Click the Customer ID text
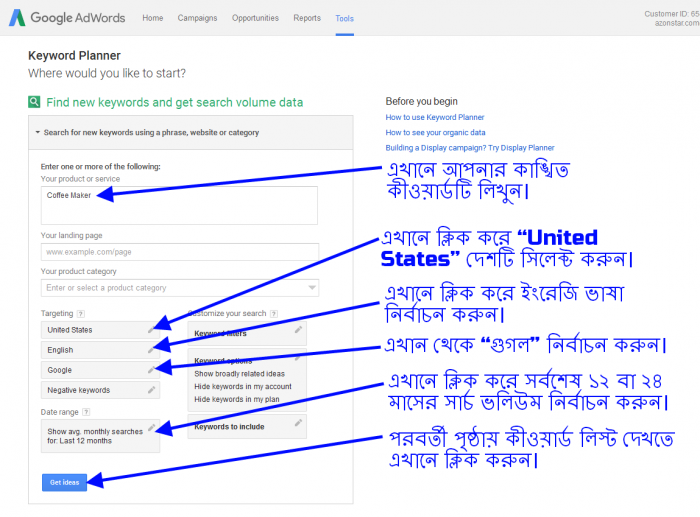This screenshot has height=517, width=700. pos(672,14)
